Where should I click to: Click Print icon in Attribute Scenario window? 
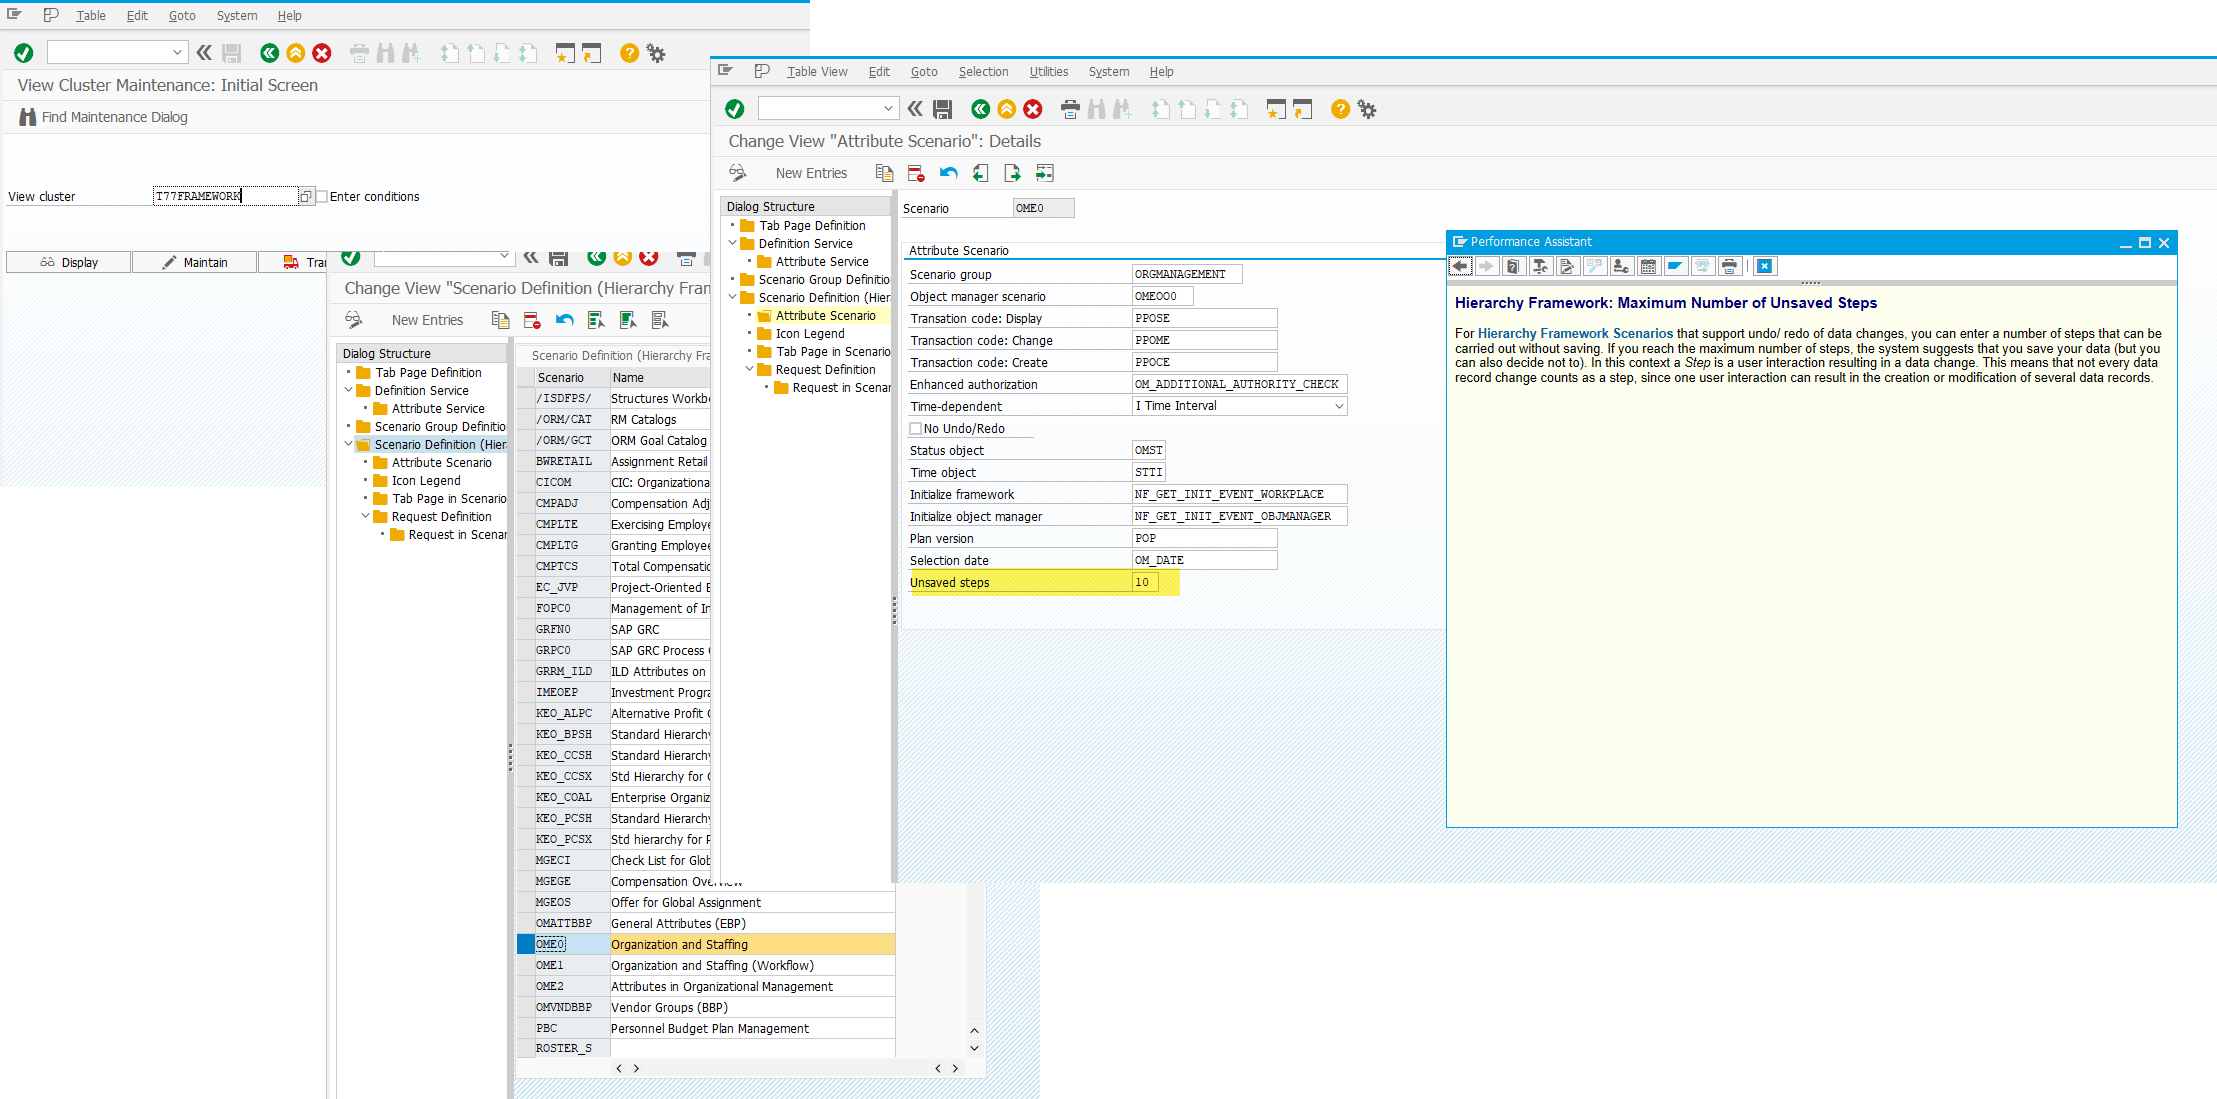(1070, 109)
